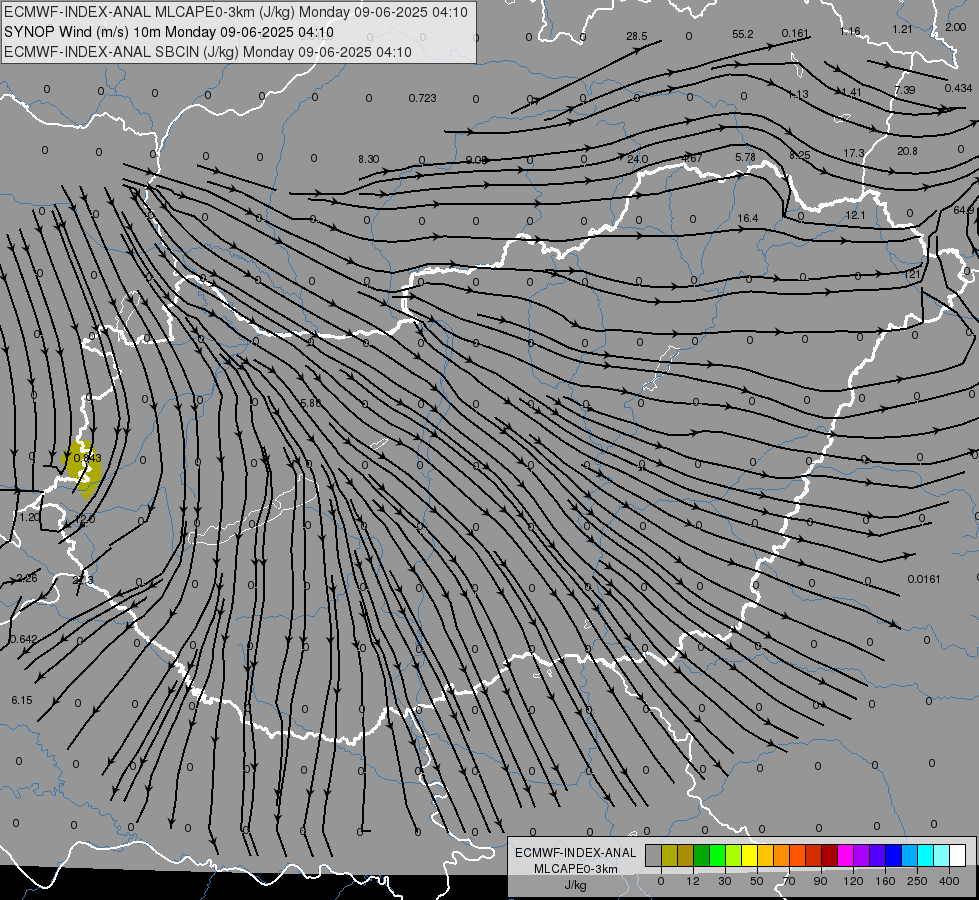Click the grid value '16.4'
The height and width of the screenshot is (900, 979).
[x=747, y=218]
